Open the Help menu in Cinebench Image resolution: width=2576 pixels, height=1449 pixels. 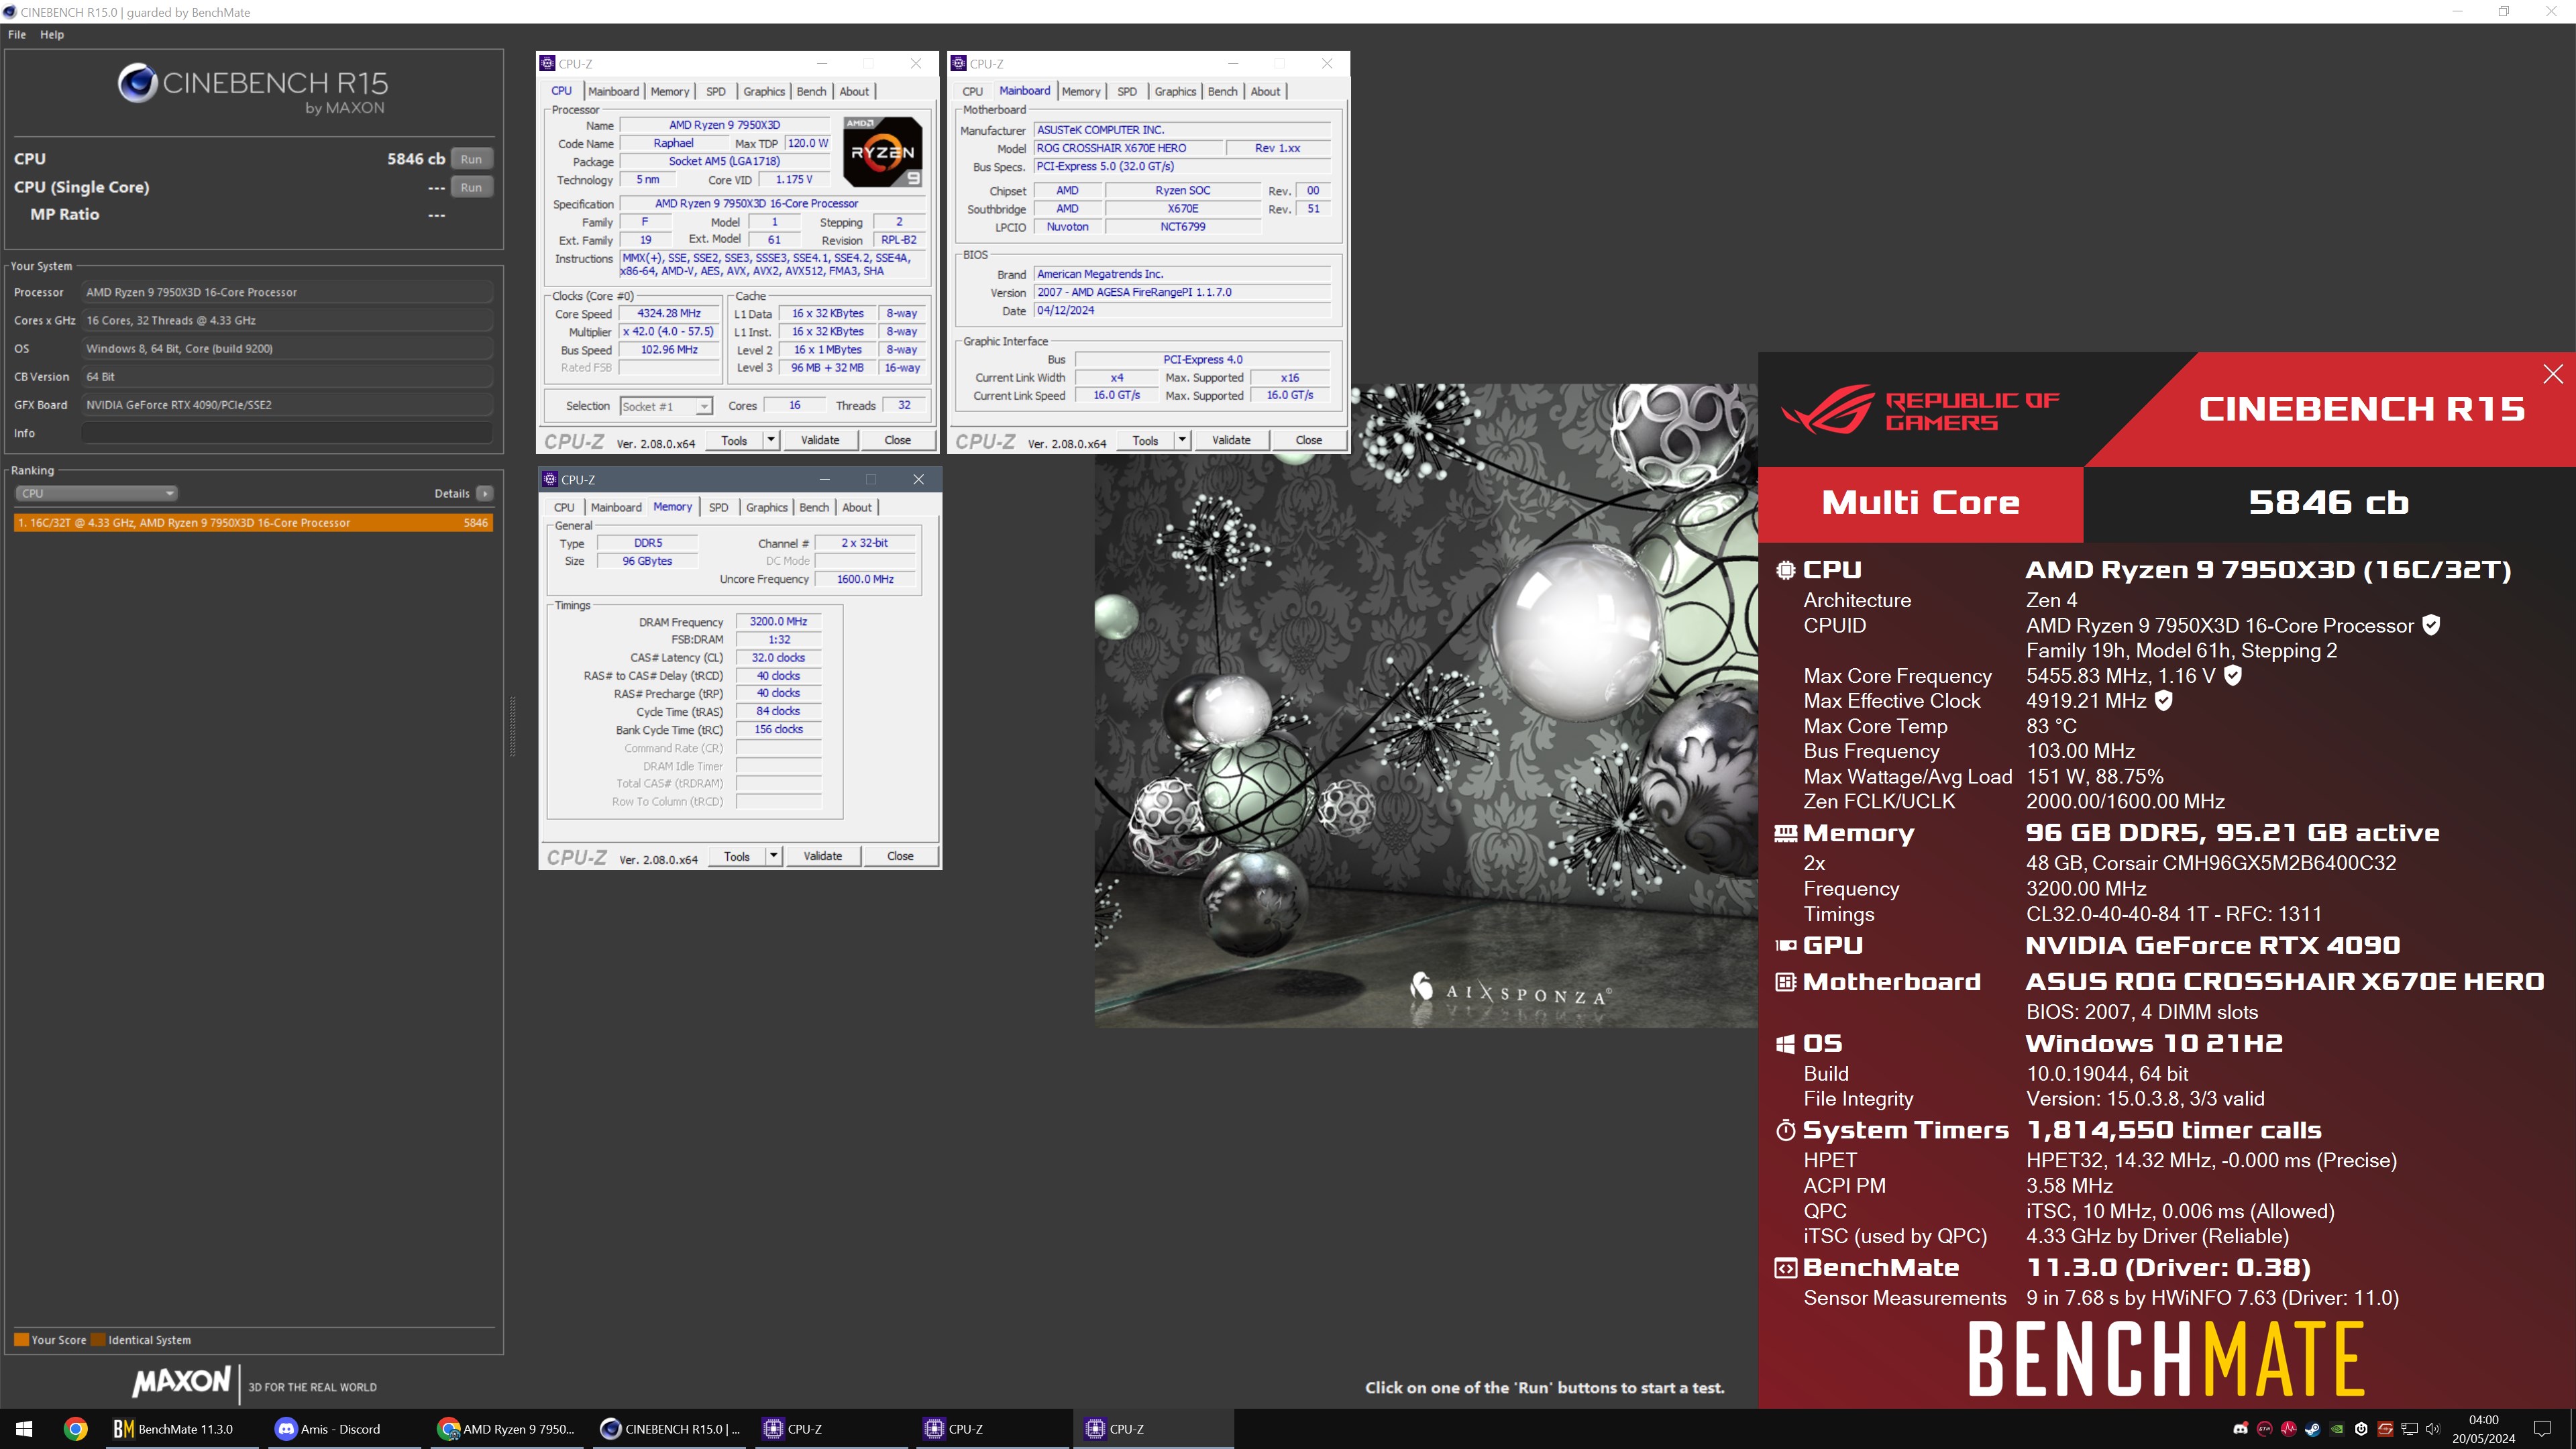[x=52, y=34]
